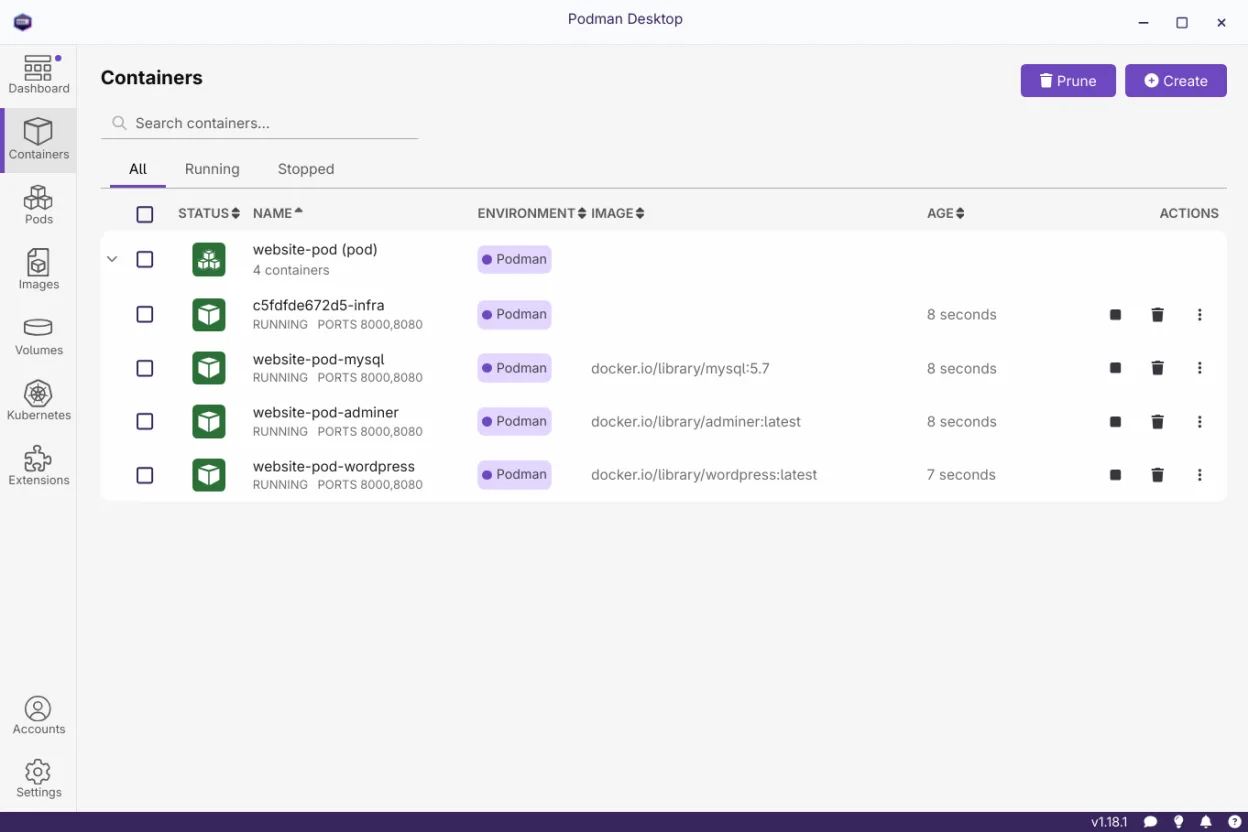Click the 7 seconds age value
Image resolution: width=1248 pixels, height=832 pixels.
961,475
